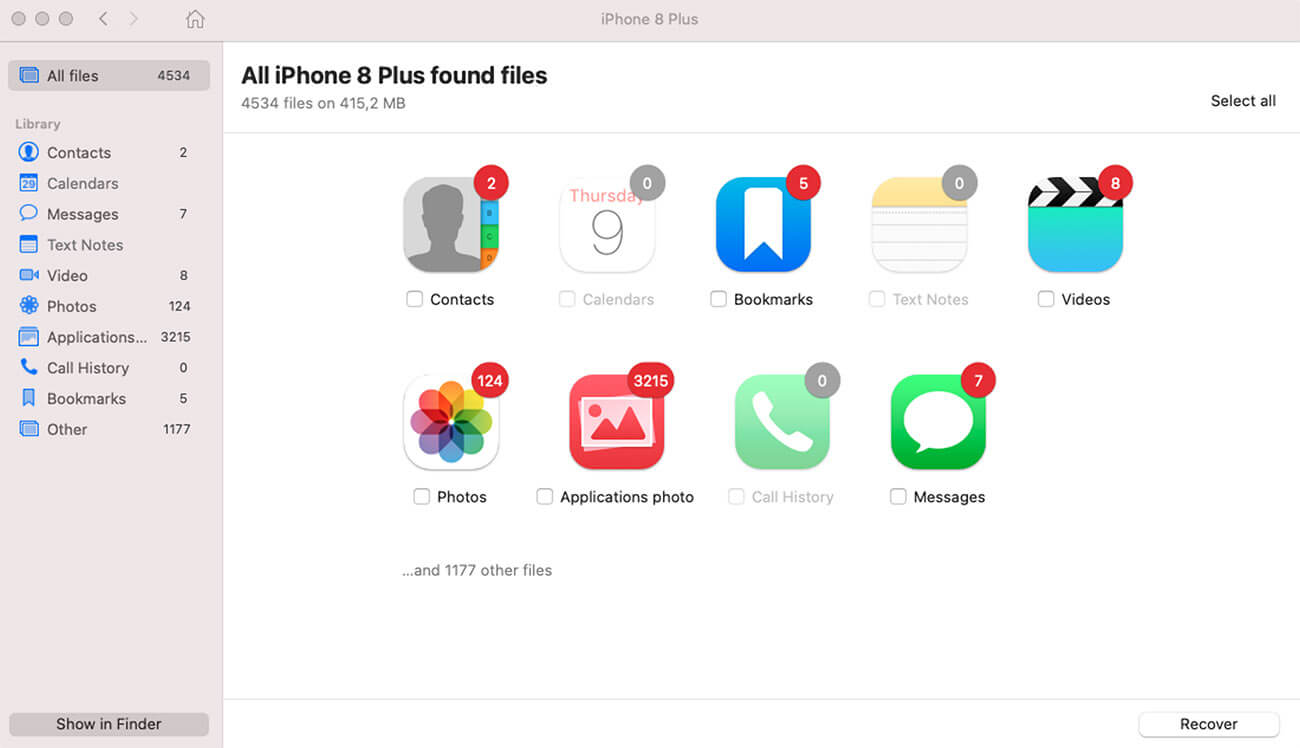Click the Recover button

click(x=1209, y=724)
